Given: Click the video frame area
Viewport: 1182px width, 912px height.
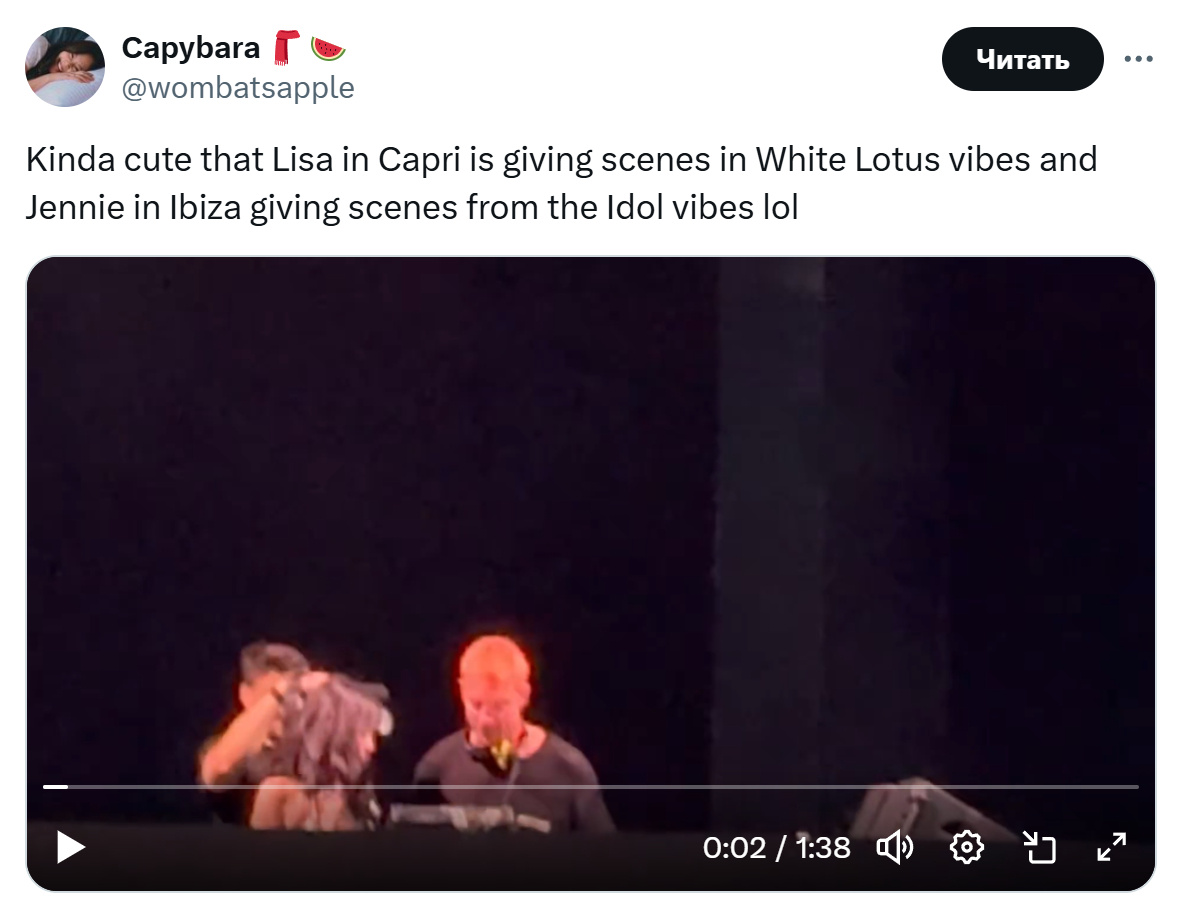Looking at the screenshot, I should 590,520.
